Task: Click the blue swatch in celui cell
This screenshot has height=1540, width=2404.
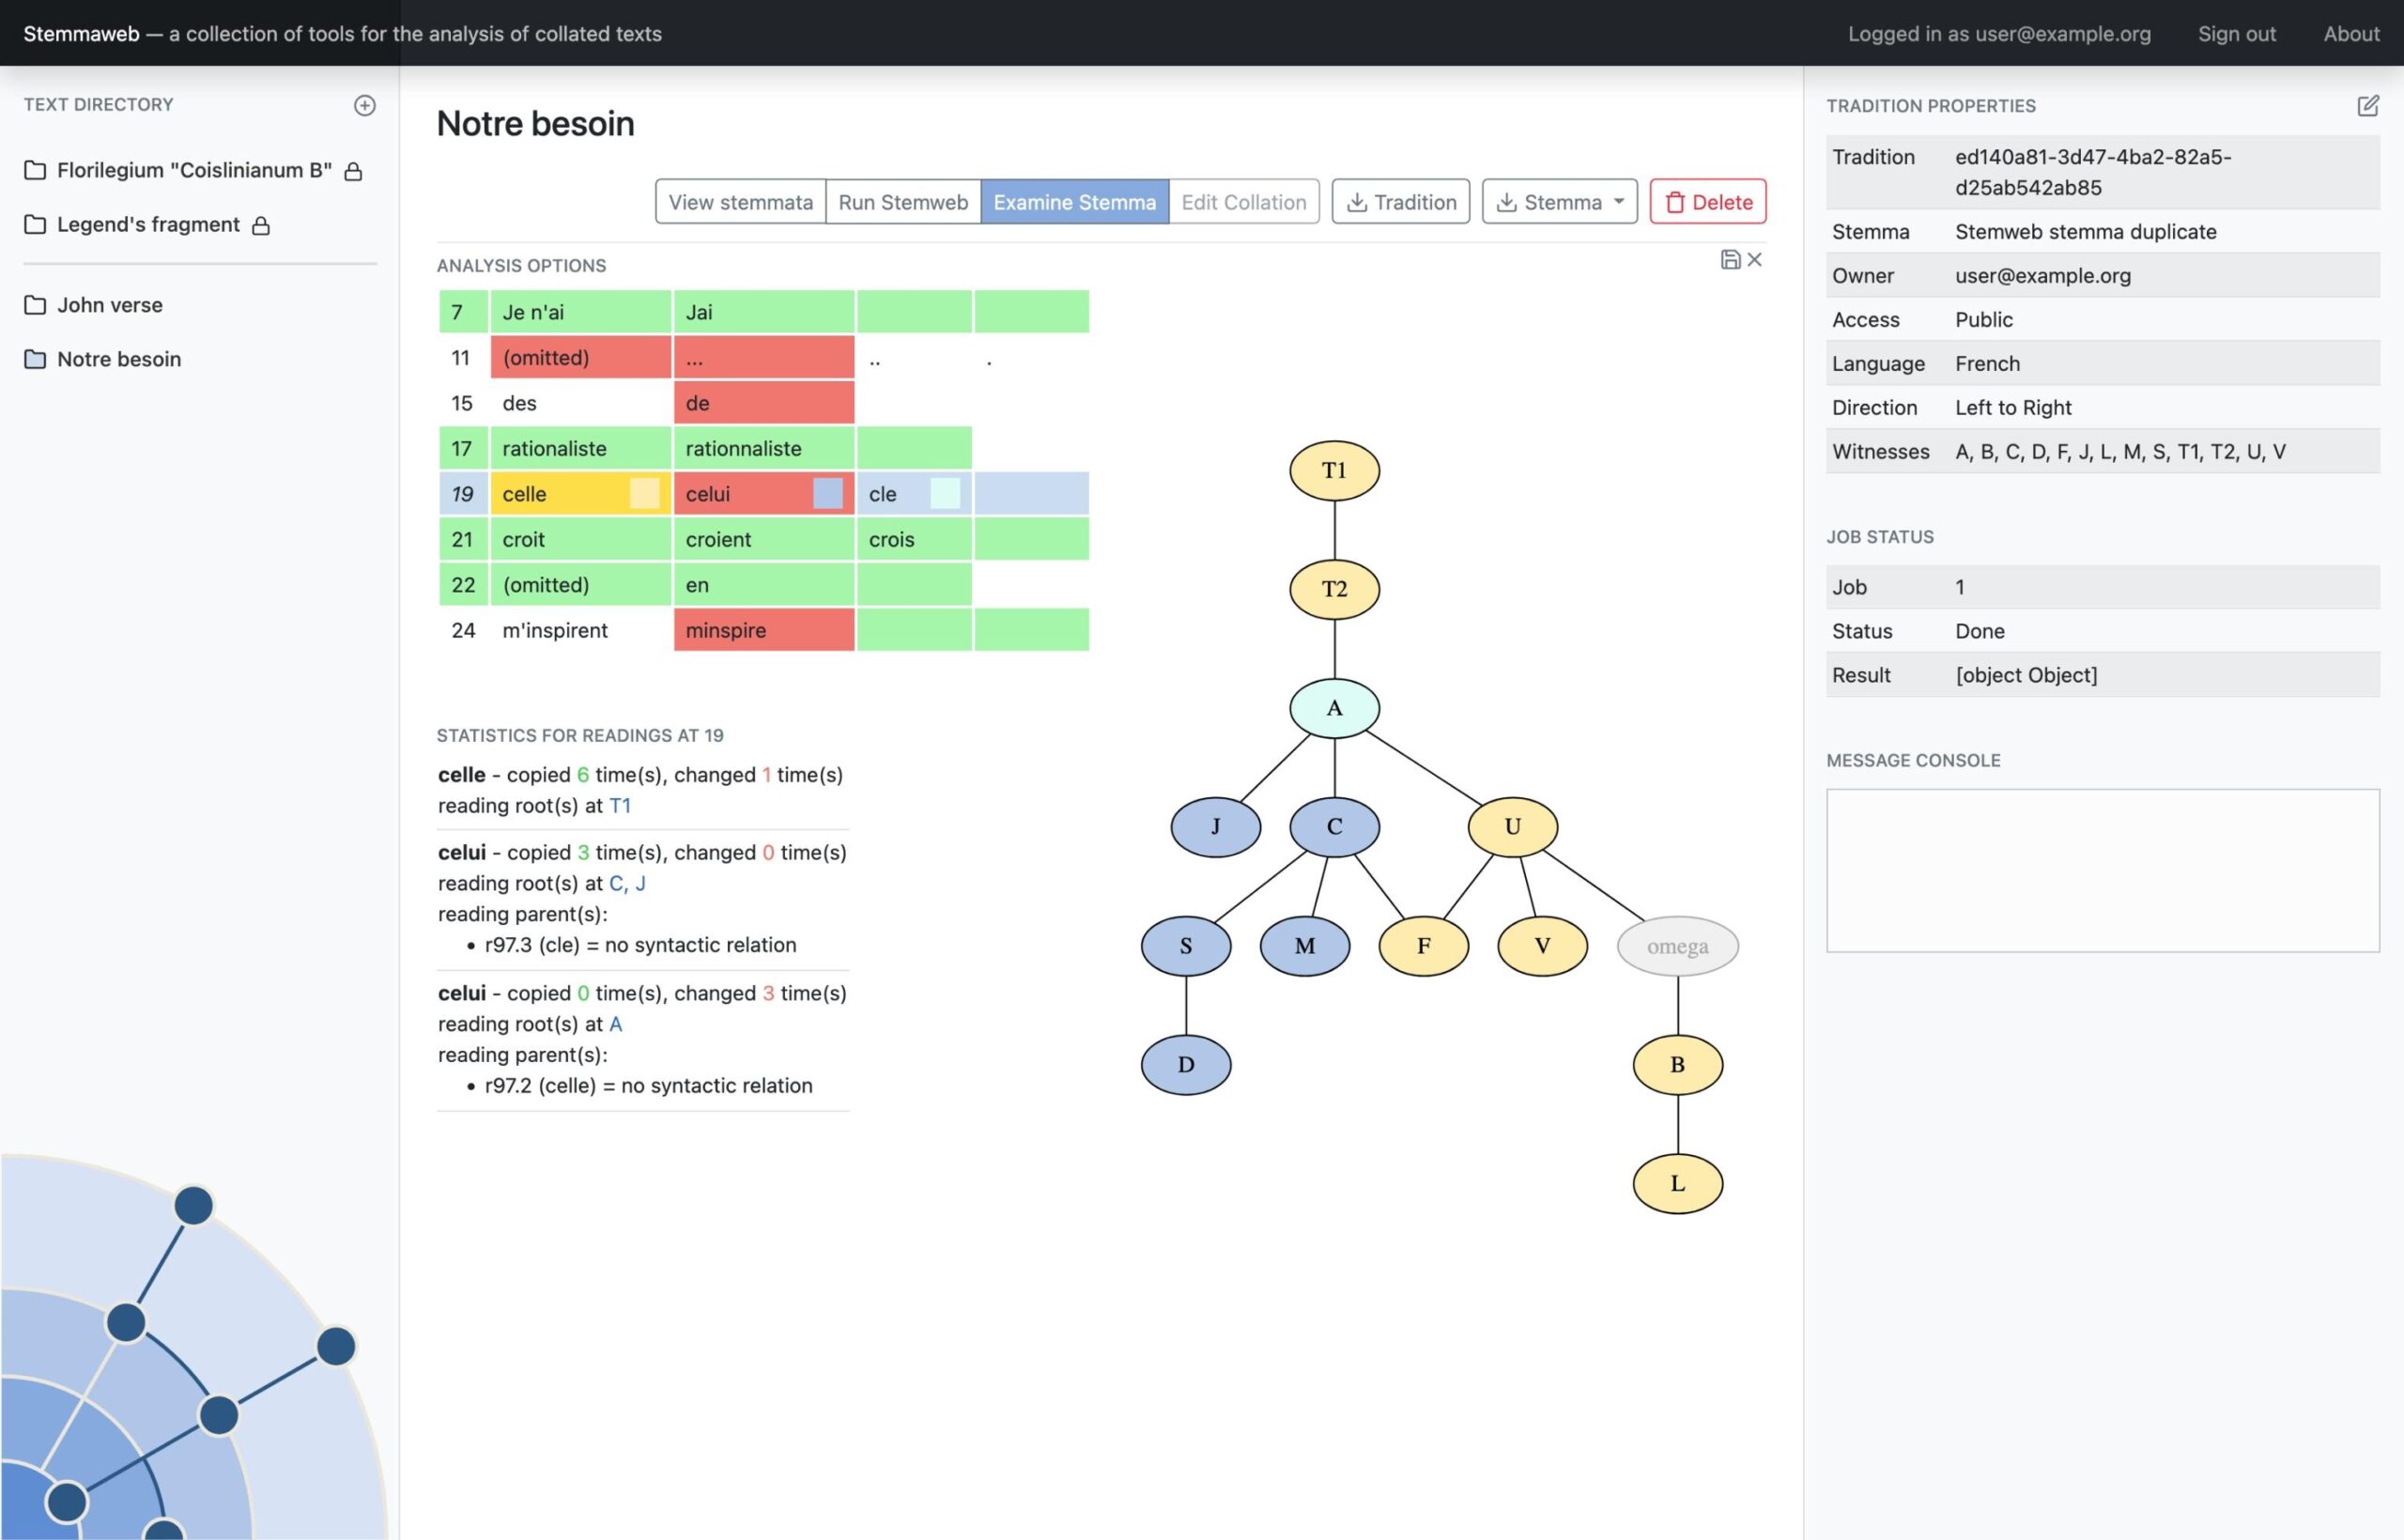Action: click(x=827, y=494)
